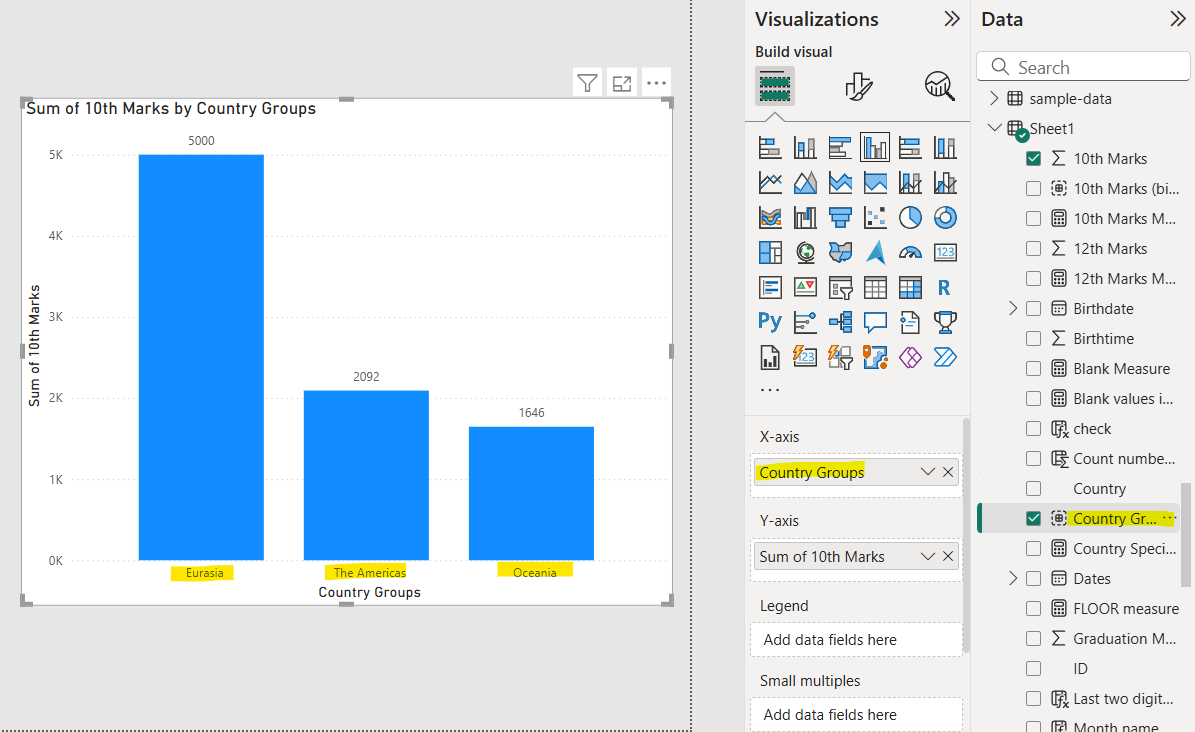Select the R script visual
The image size is (1195, 732).
[x=945, y=287]
